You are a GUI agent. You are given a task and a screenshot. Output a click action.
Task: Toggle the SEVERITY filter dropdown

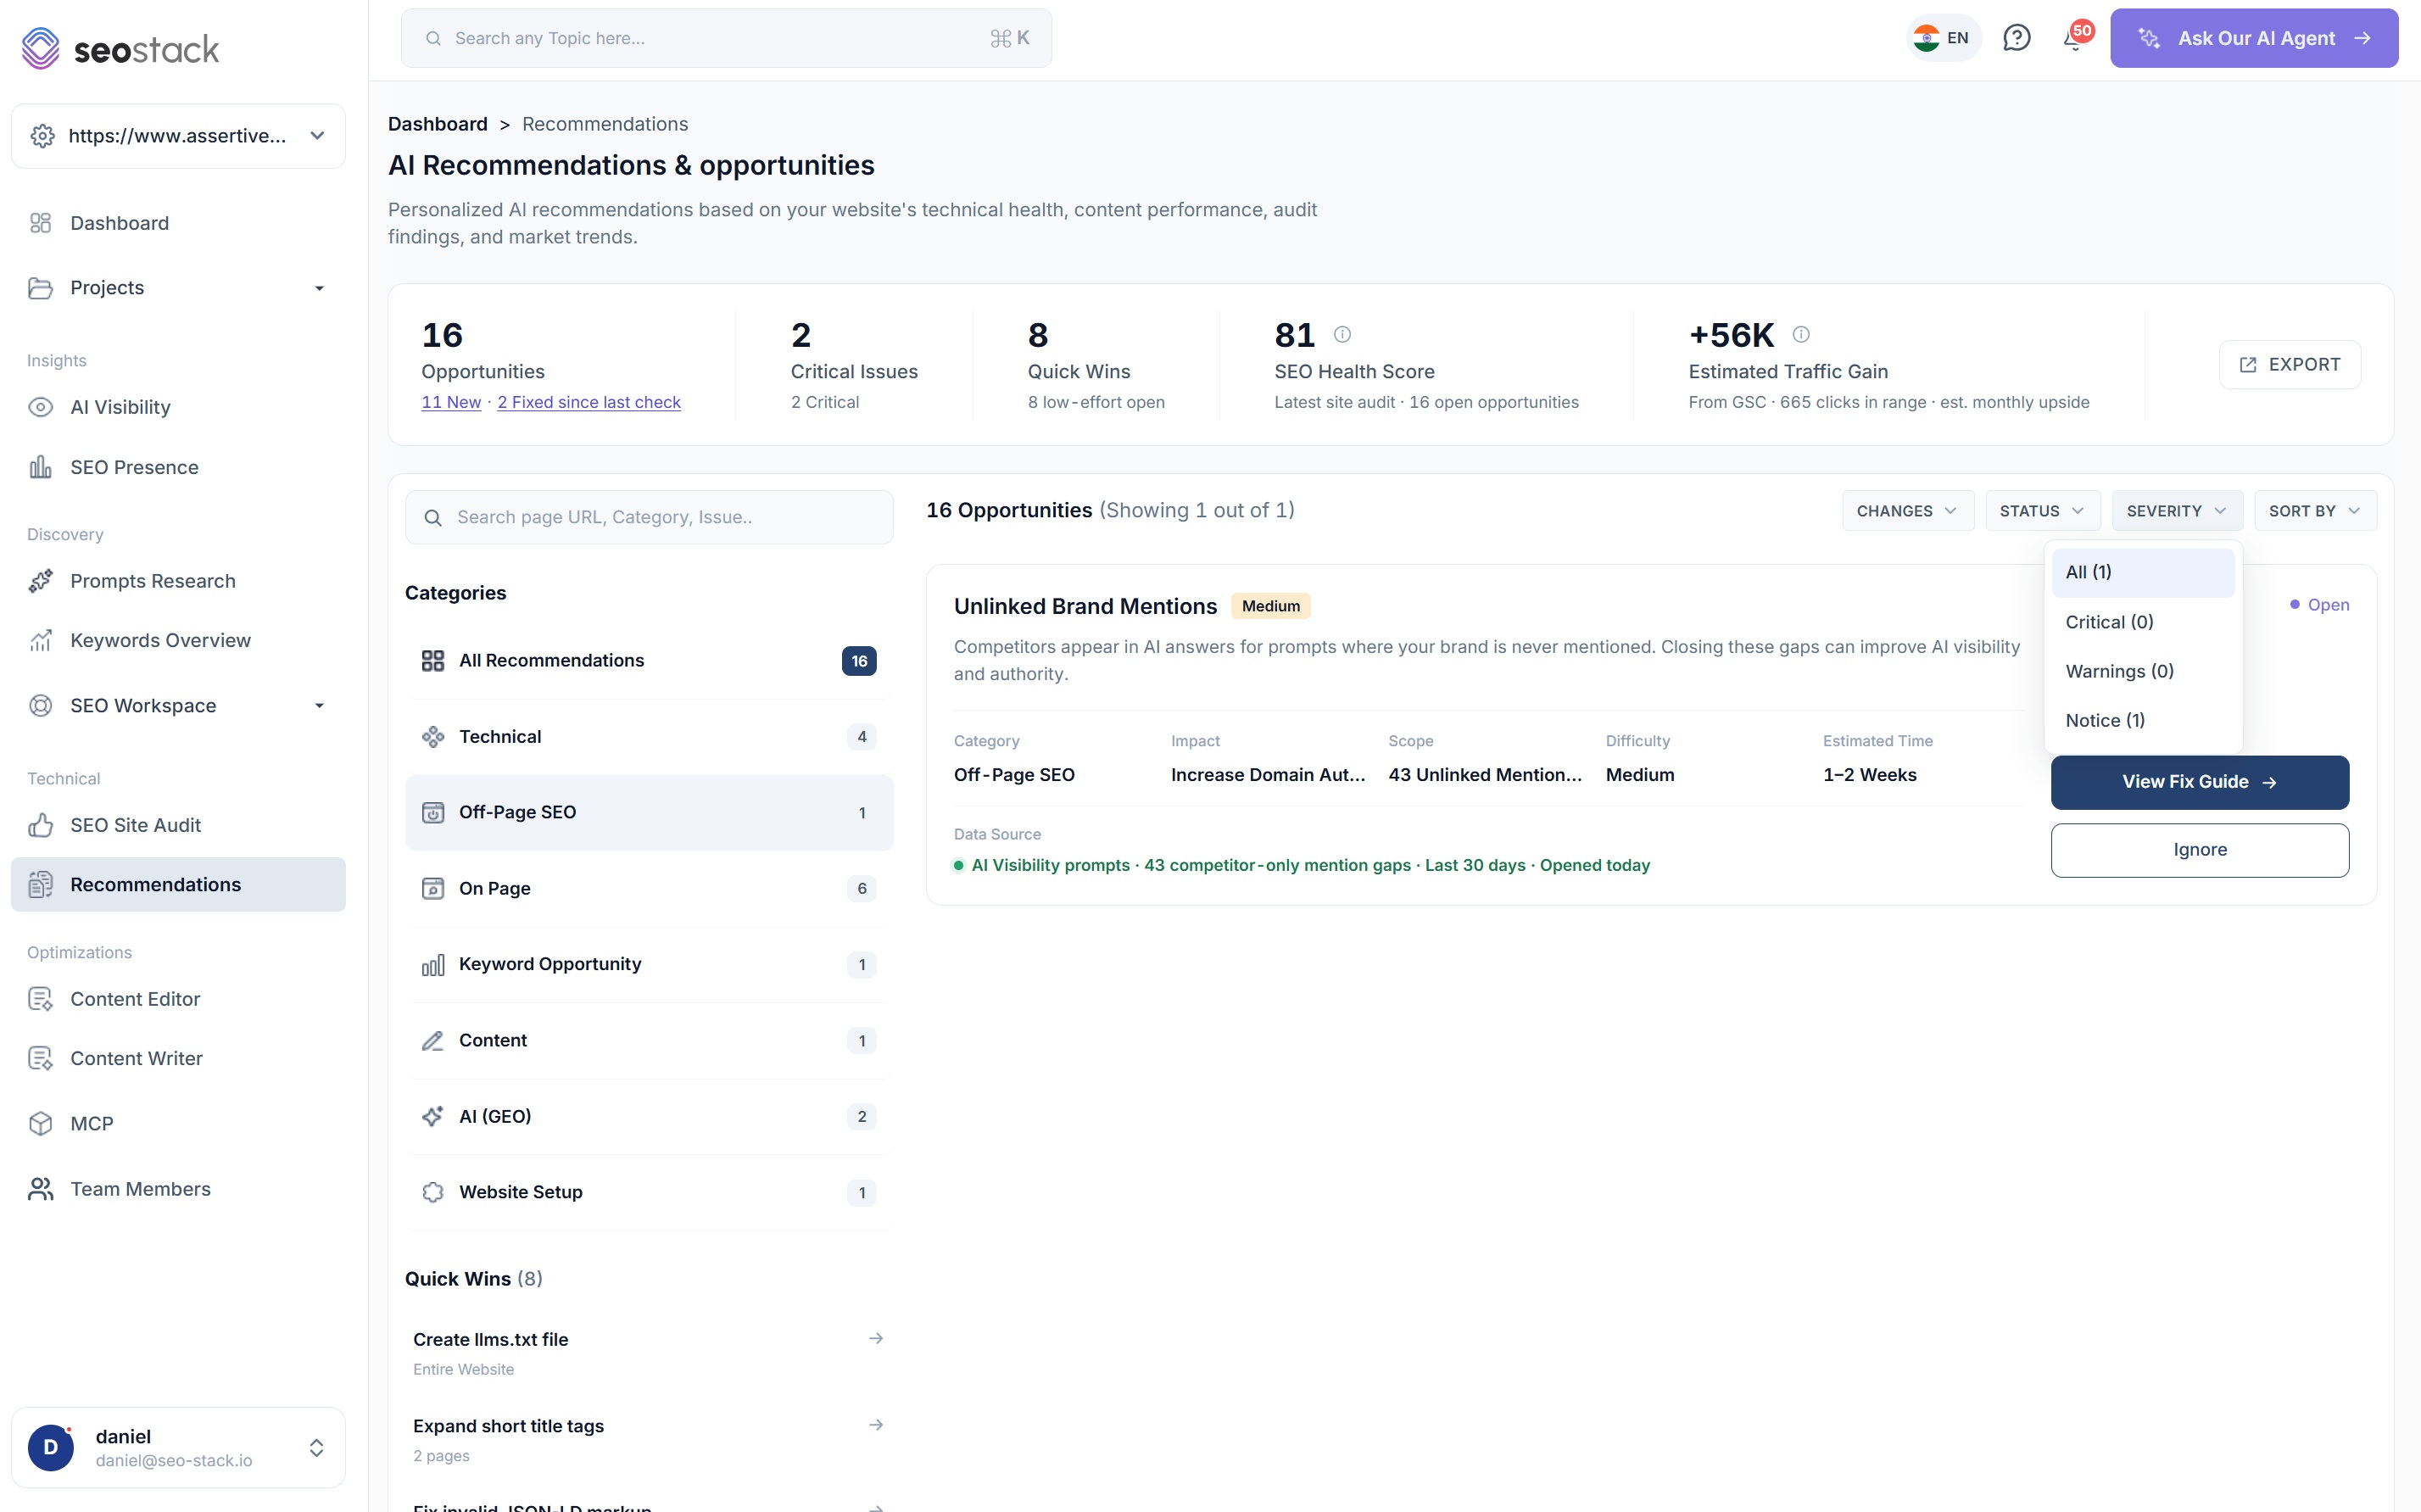(2176, 511)
